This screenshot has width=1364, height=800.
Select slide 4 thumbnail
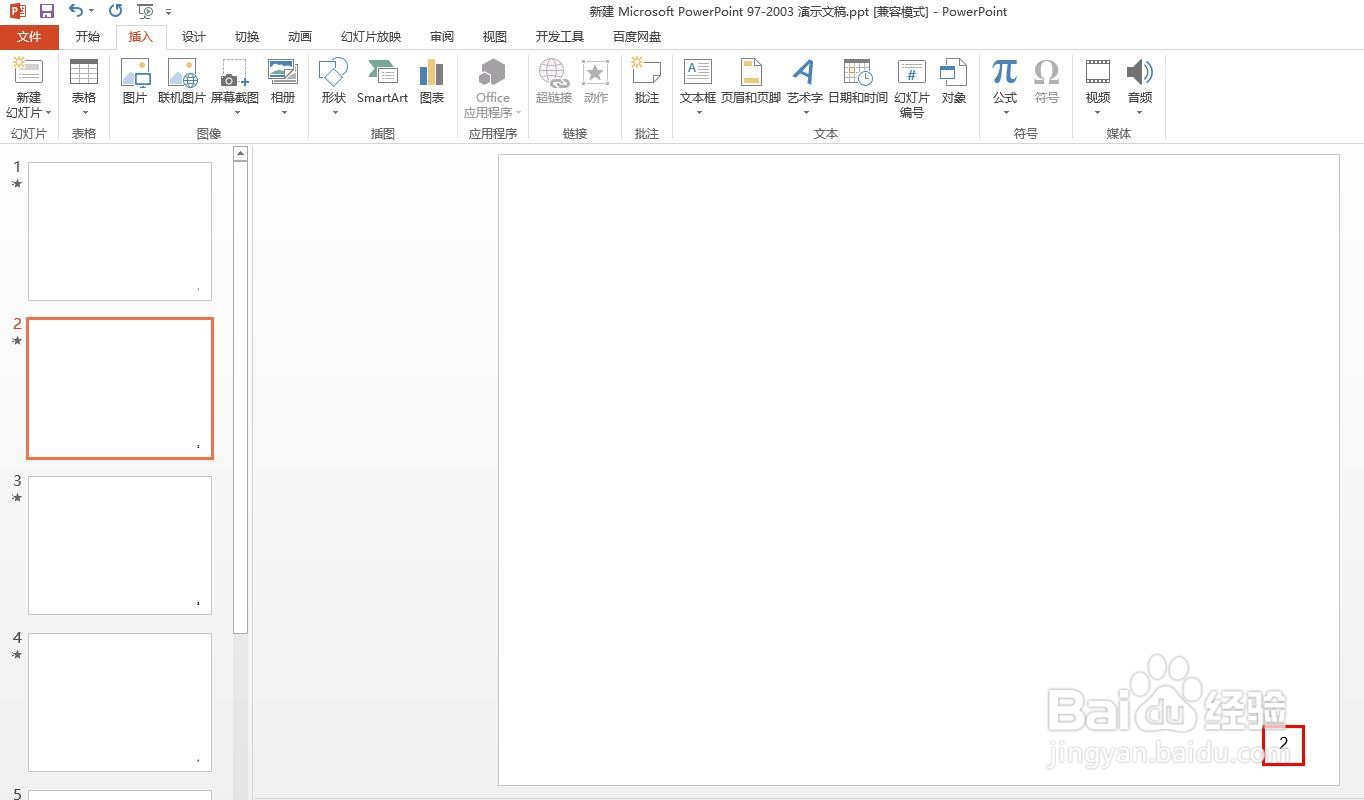tap(120, 702)
